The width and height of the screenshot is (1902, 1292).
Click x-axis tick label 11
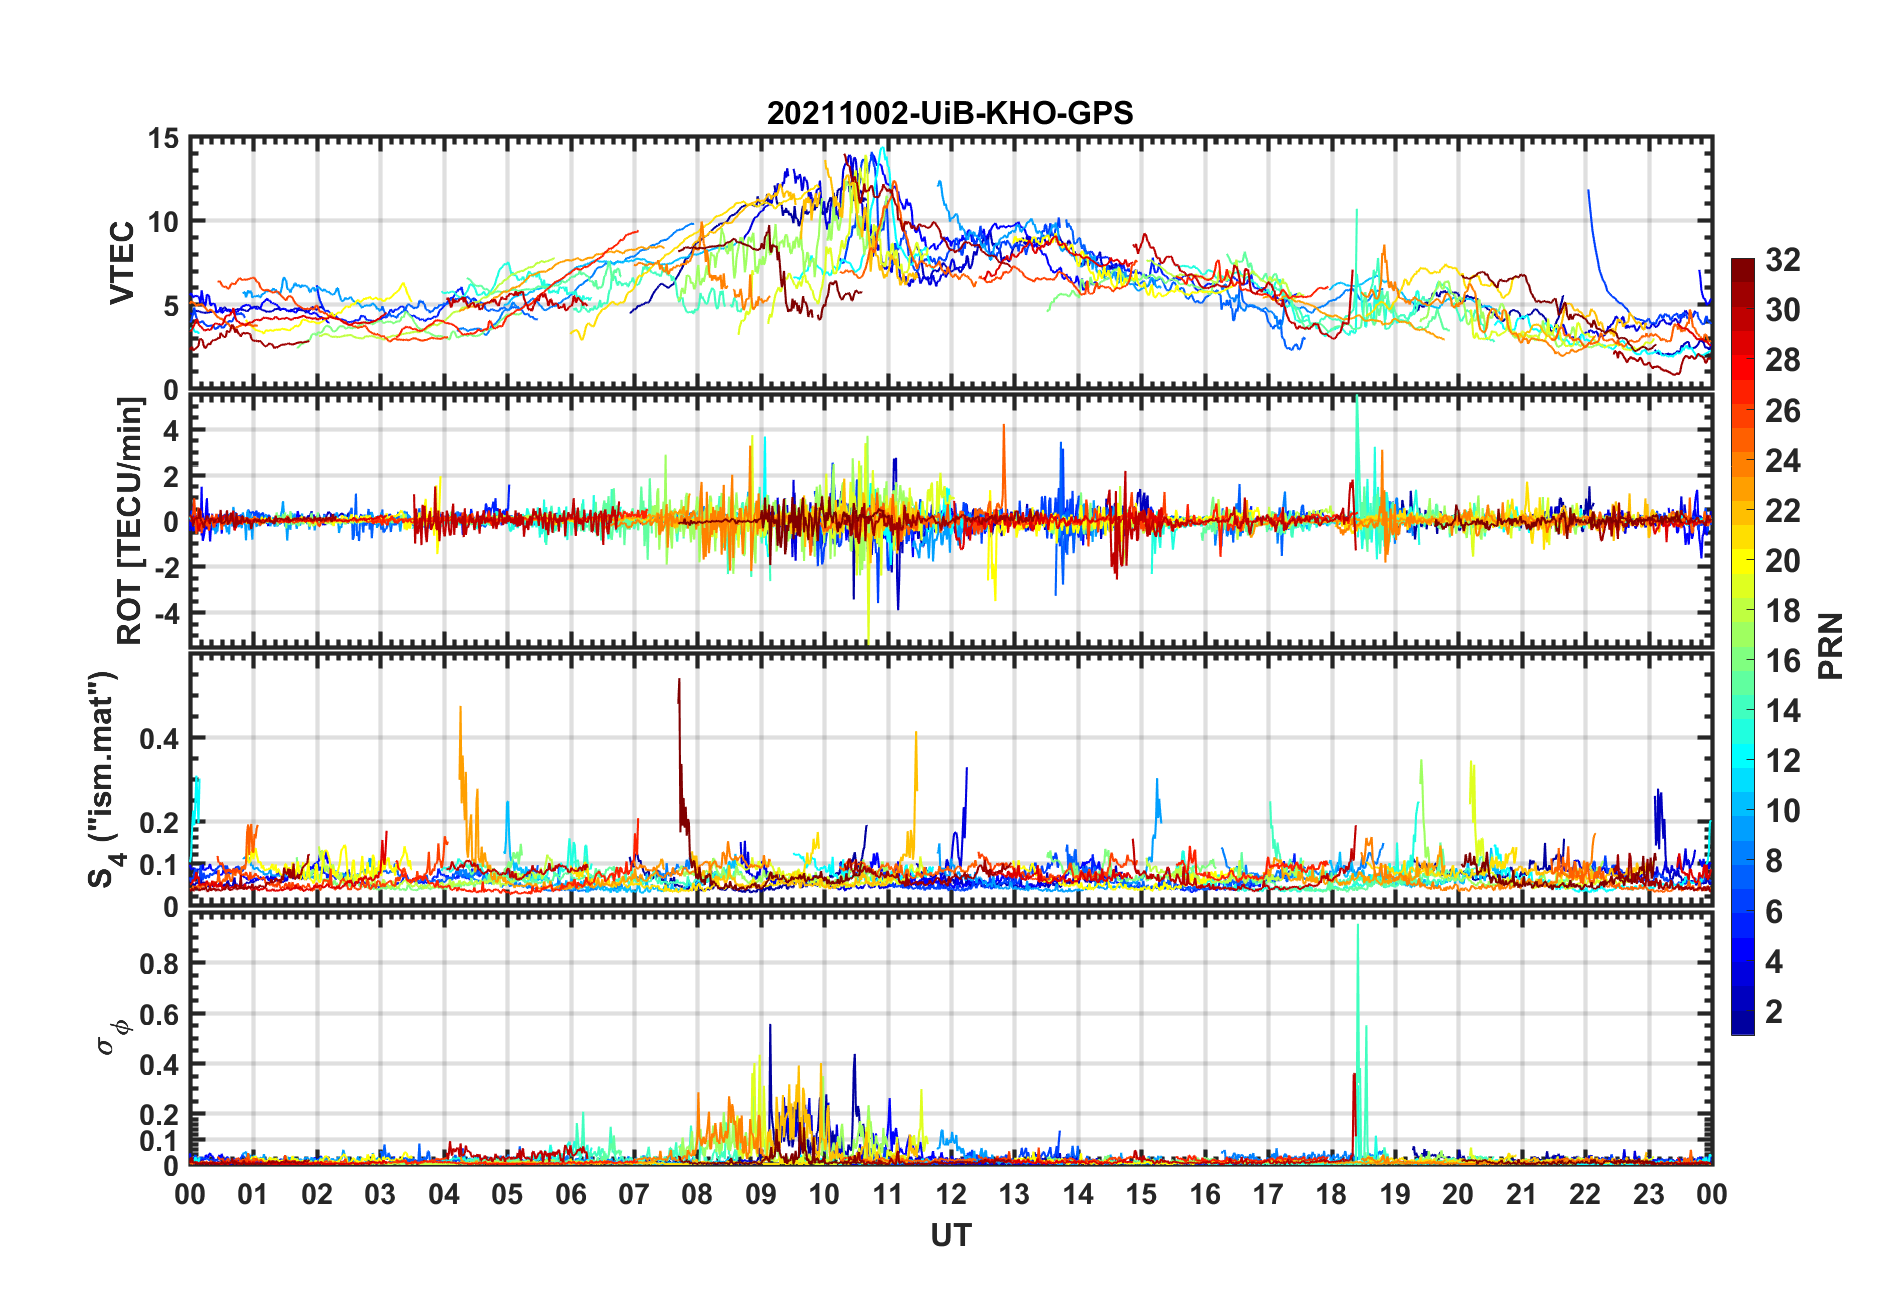888,1194
